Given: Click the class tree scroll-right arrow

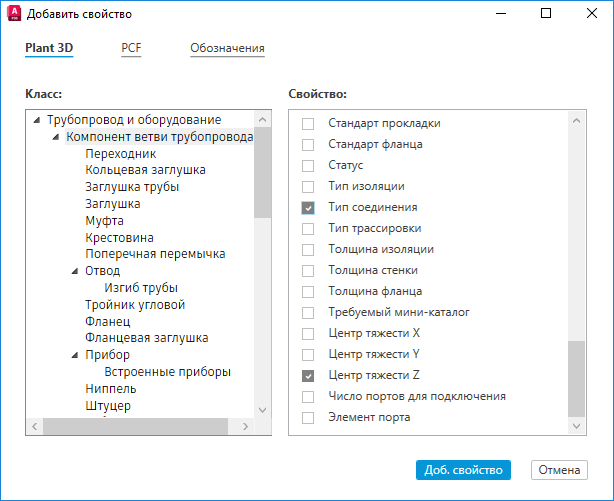Looking at the screenshot, I should point(247,426).
